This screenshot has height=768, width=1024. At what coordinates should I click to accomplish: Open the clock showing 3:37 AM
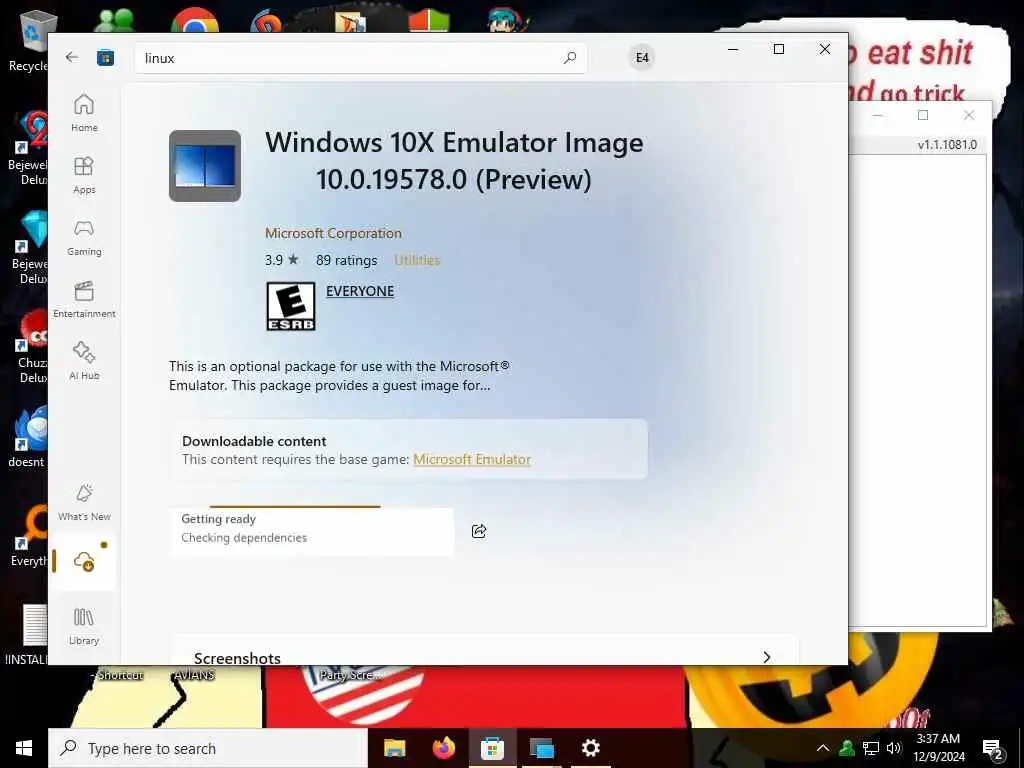coord(938,748)
